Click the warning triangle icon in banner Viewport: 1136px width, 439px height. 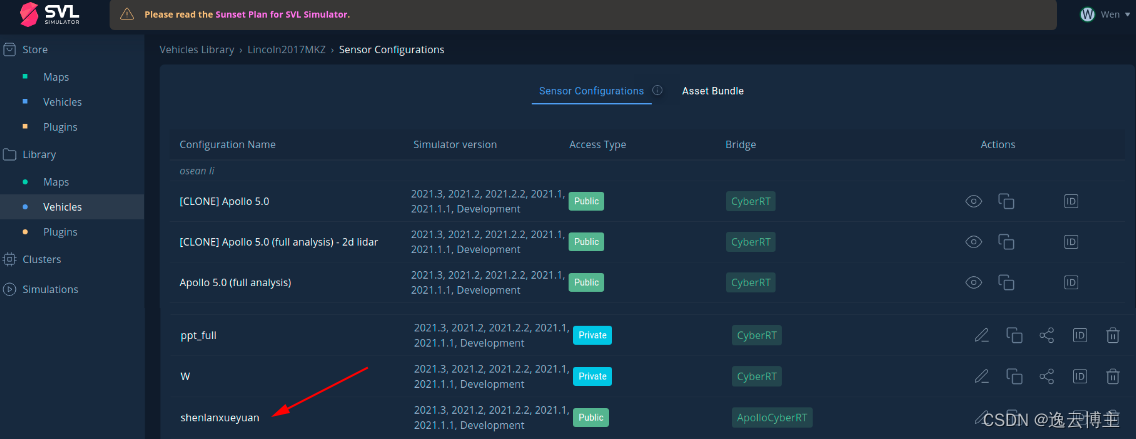tap(127, 14)
